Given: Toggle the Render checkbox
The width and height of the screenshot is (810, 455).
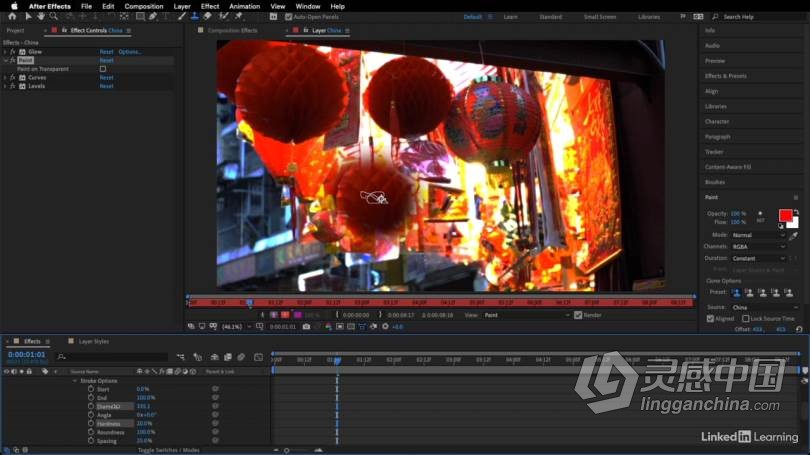Looking at the screenshot, I should pos(578,315).
